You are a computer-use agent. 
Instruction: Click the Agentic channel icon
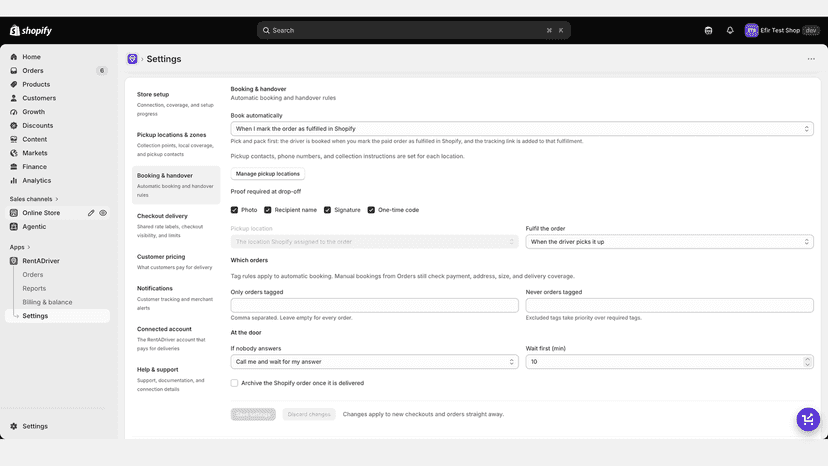[14, 226]
